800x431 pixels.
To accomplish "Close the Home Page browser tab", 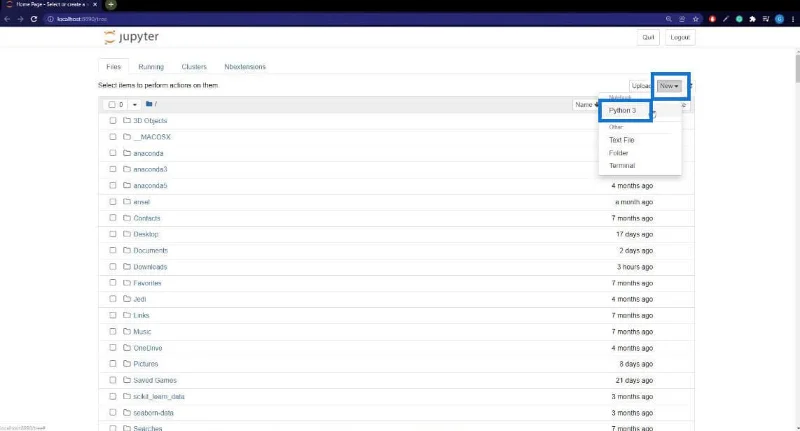I will 95,5.
